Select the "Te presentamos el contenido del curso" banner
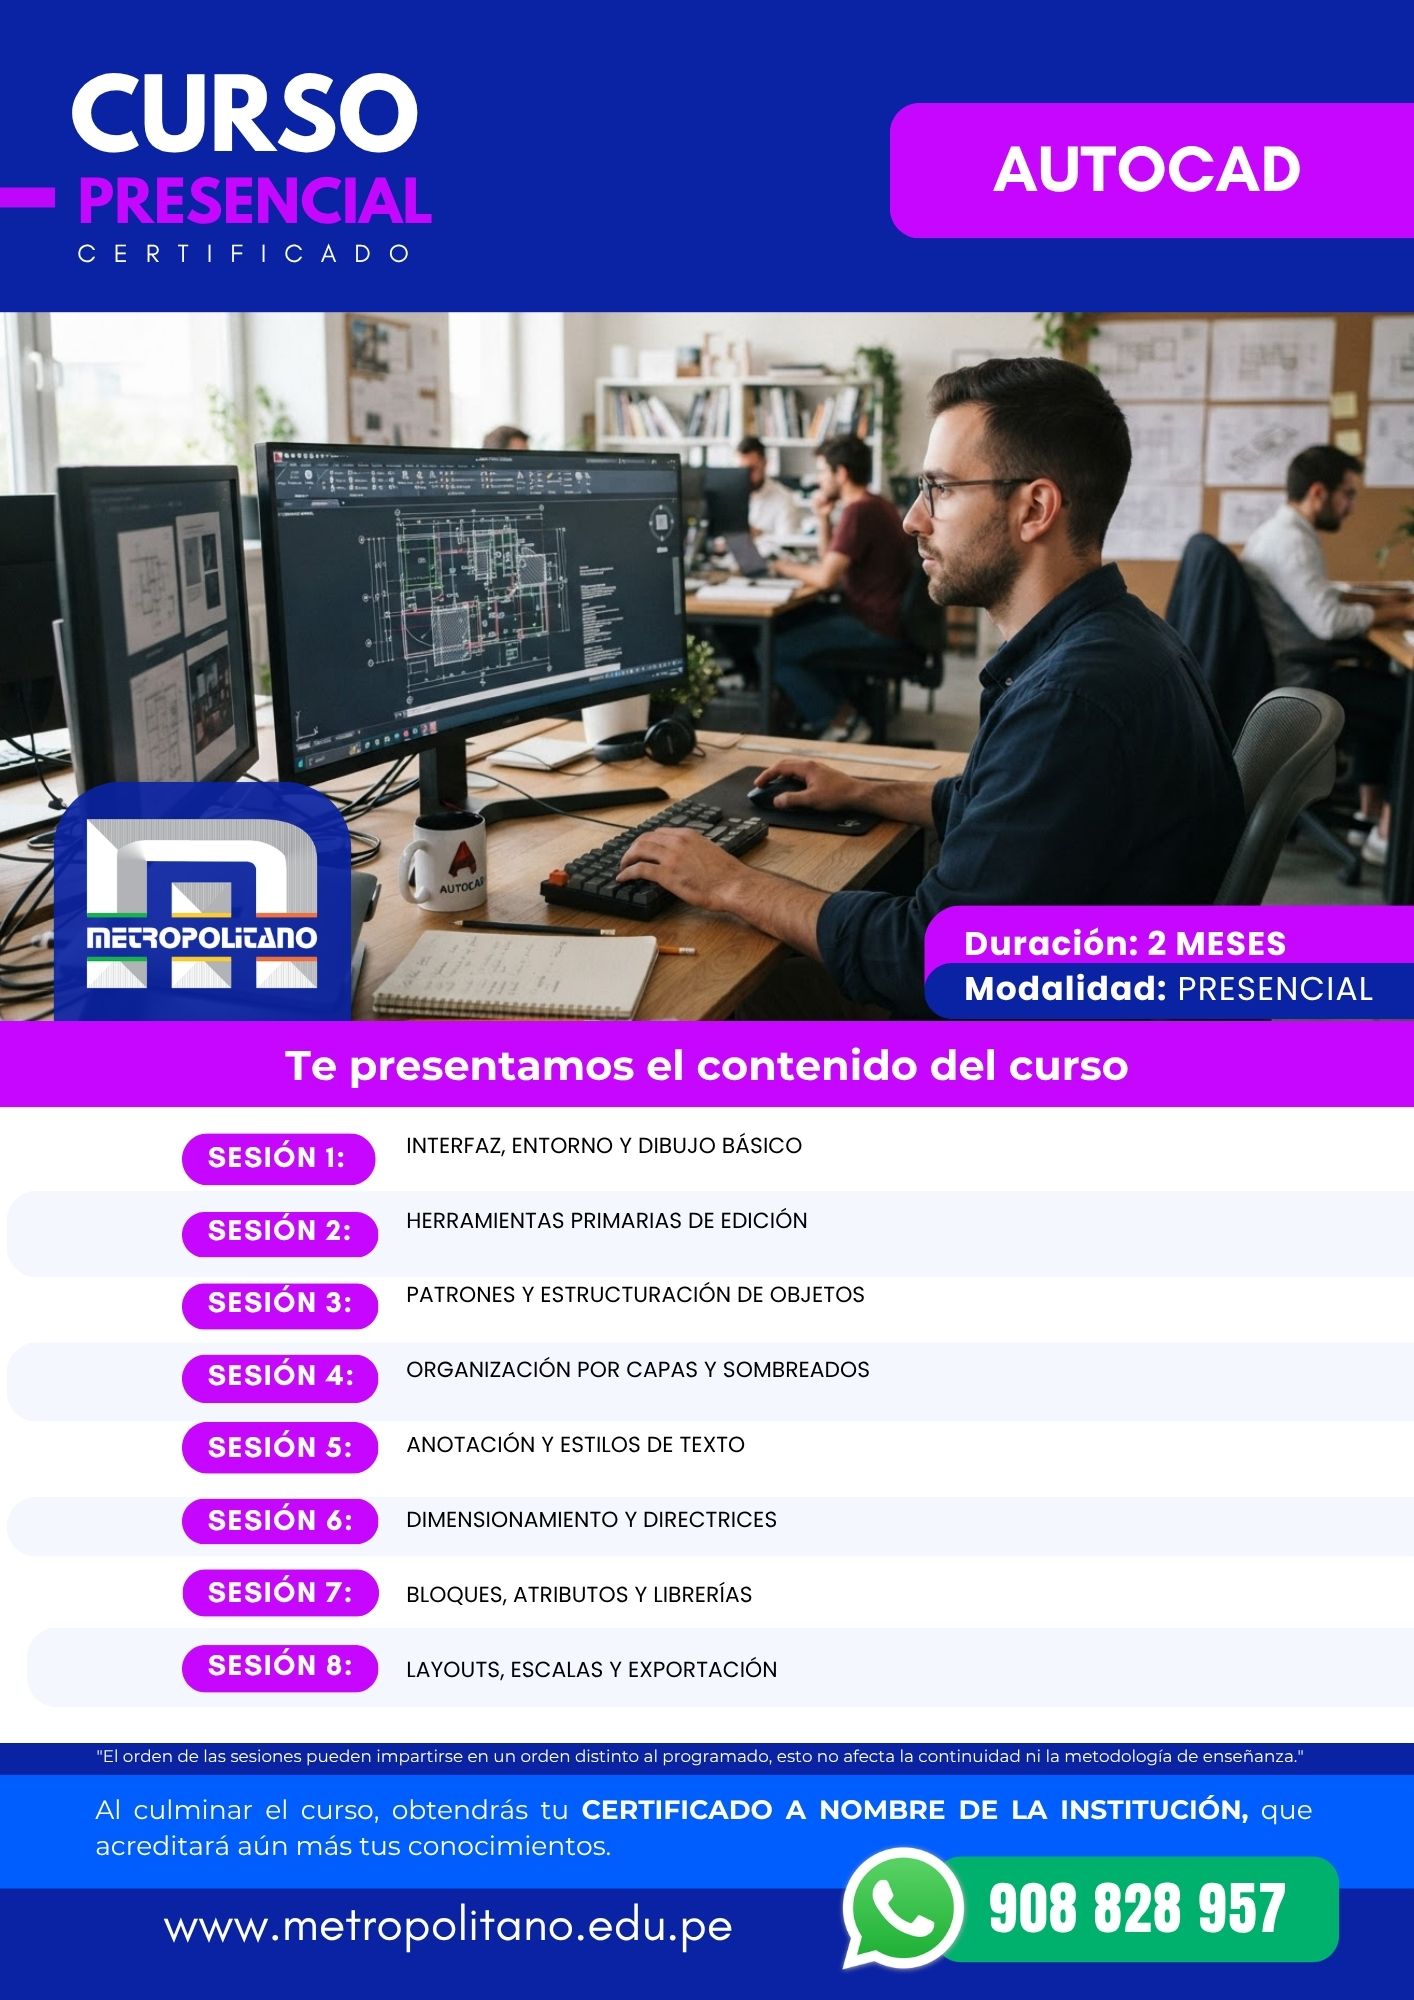The height and width of the screenshot is (2000, 1414). [x=707, y=1065]
